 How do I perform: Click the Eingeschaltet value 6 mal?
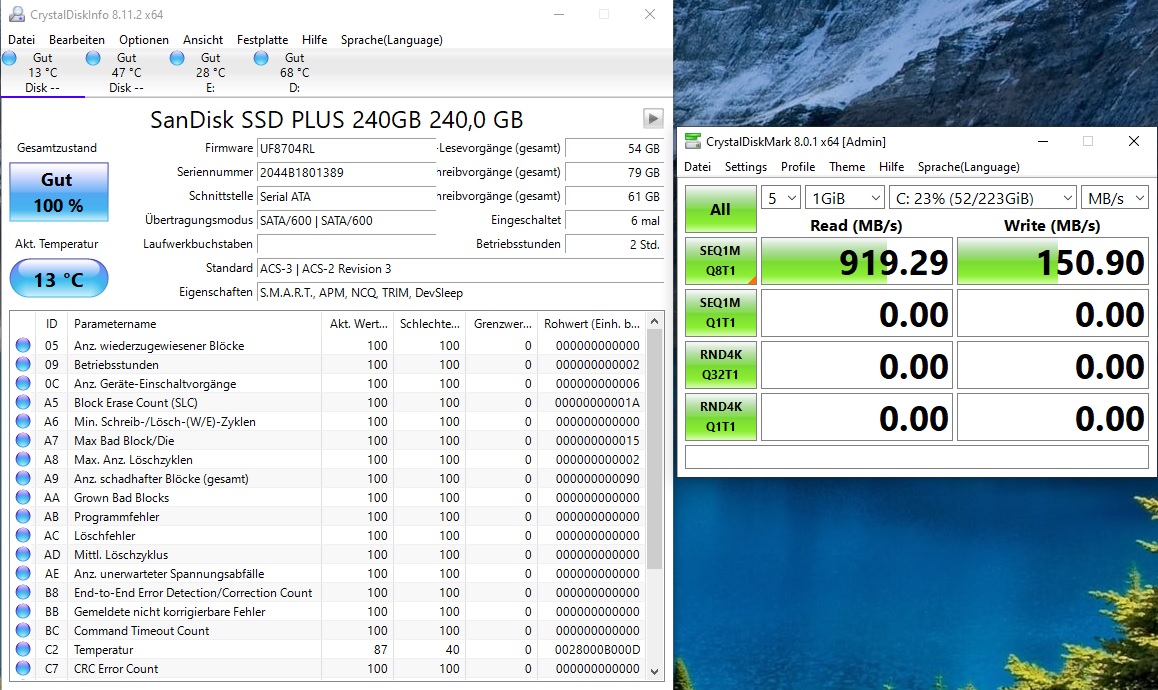pos(614,220)
